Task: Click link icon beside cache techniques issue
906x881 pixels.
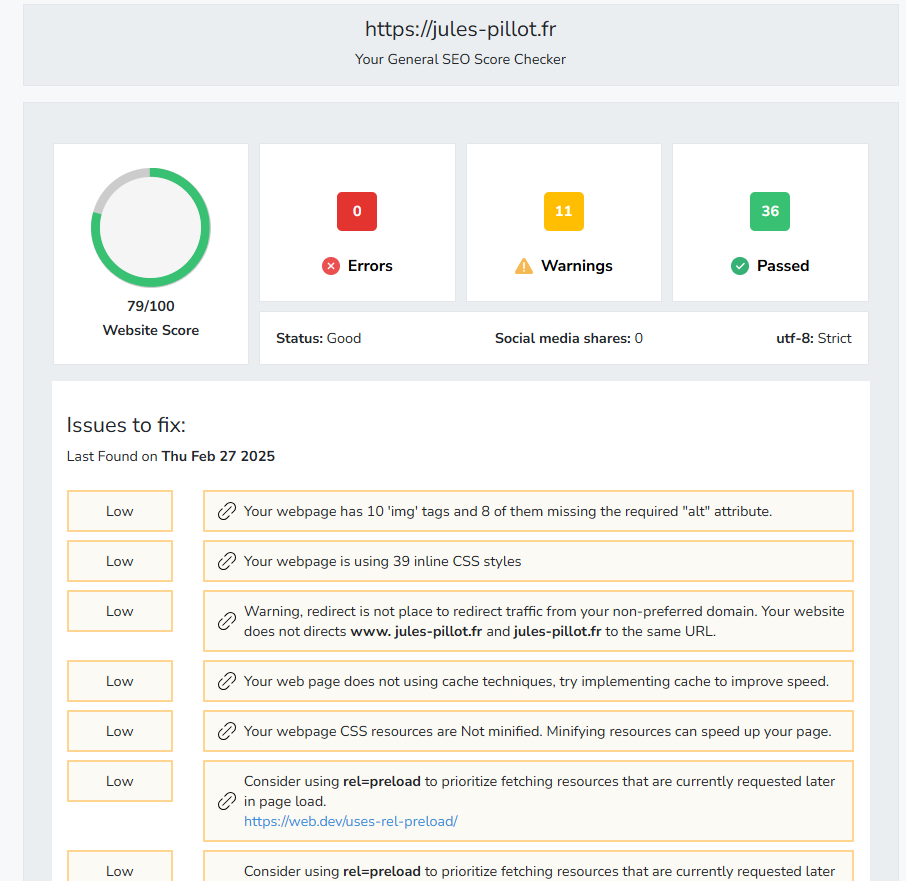Action: (x=227, y=681)
